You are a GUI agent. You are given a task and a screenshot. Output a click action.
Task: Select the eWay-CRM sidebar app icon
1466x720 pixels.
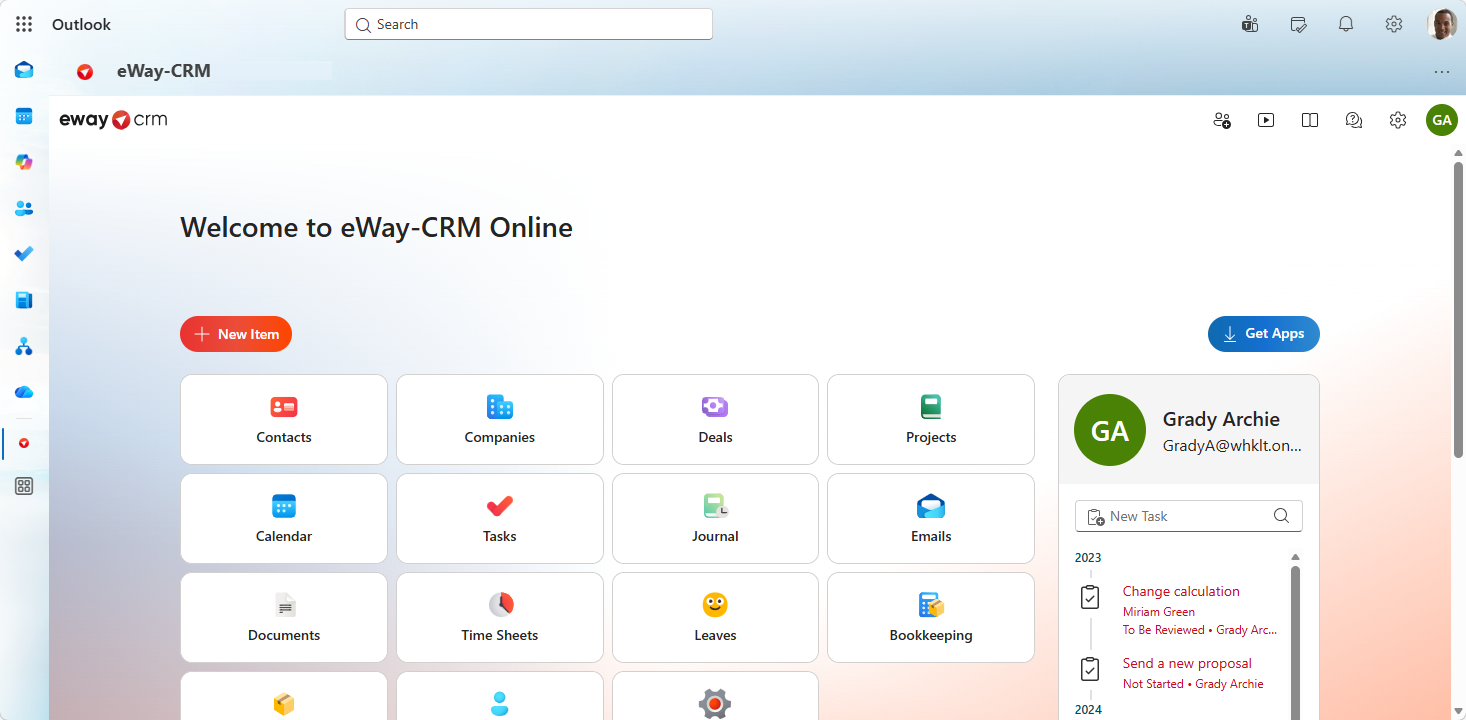pos(24,442)
